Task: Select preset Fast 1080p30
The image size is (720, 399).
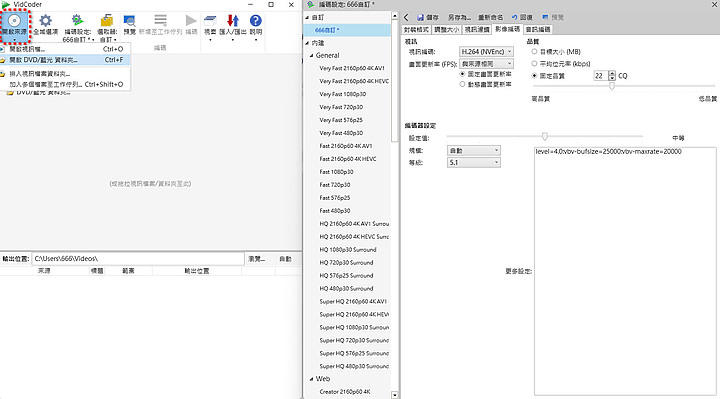Action: 336,172
